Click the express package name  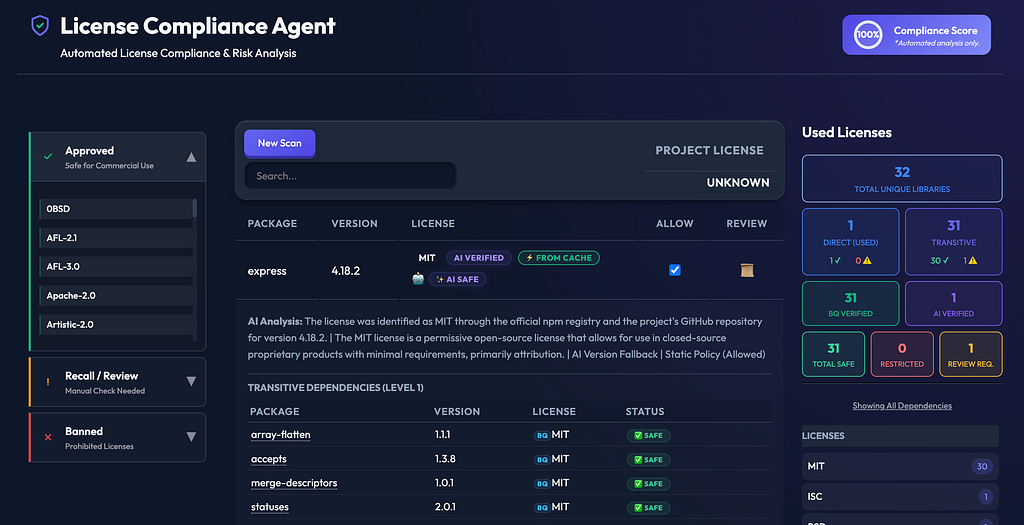tap(266, 271)
